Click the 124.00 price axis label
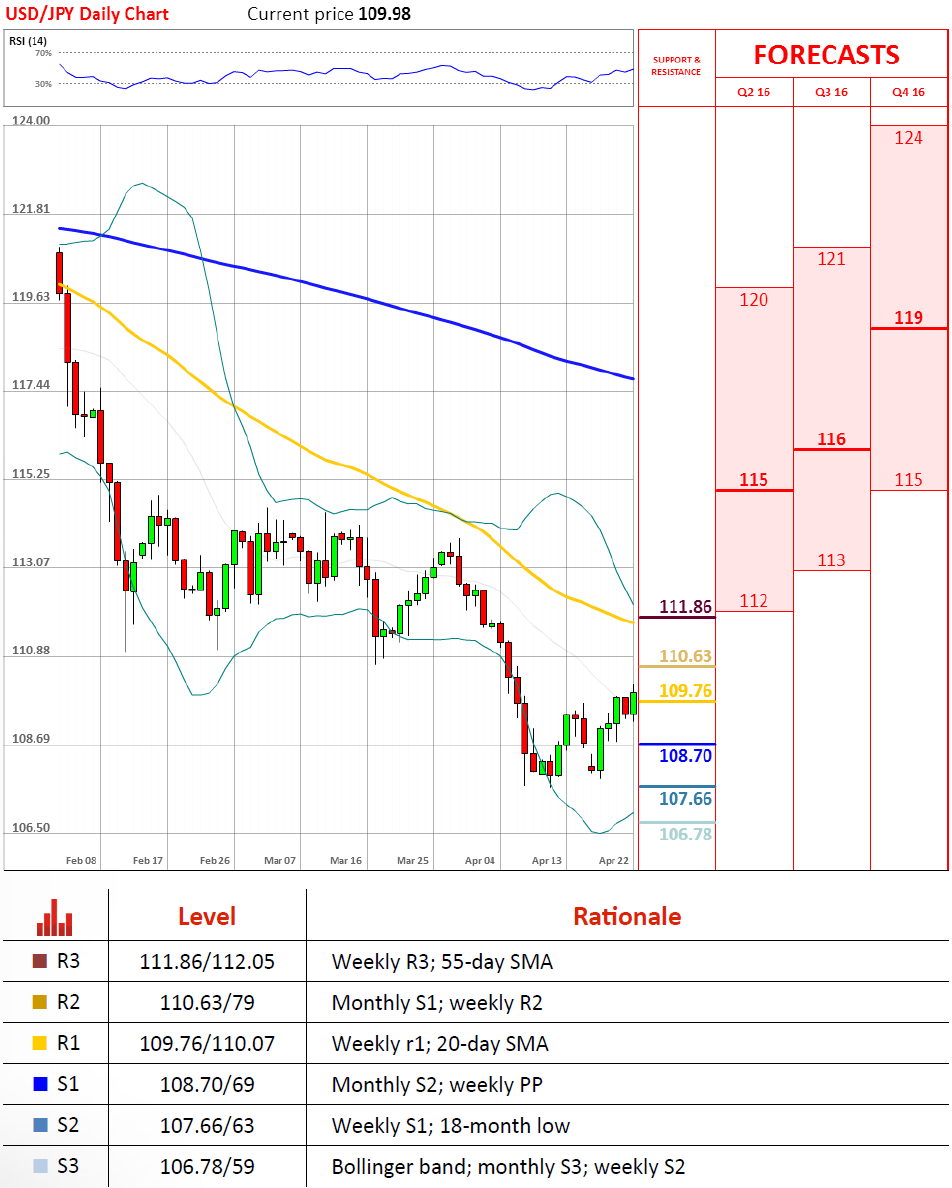Screen dimensions: 952x1188 pyautogui.click(x=31, y=120)
